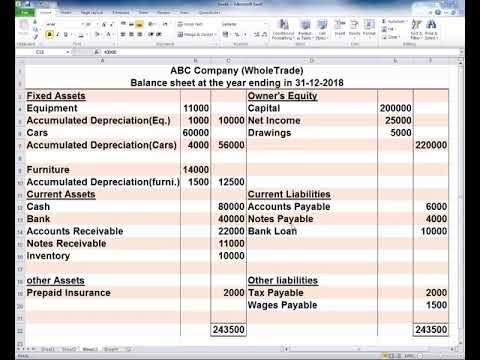
Task: Click the AutoSum button
Action: pyautogui.click(x=395, y=21)
